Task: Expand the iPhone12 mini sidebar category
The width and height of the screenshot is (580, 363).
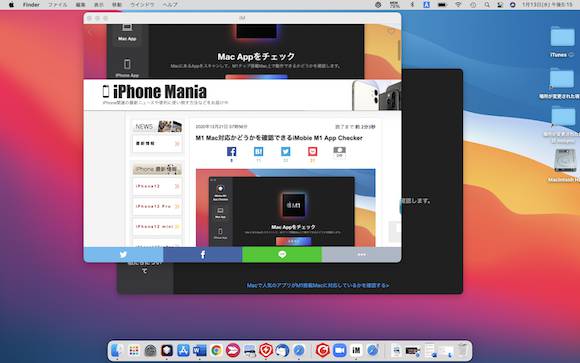Action: (x=157, y=226)
